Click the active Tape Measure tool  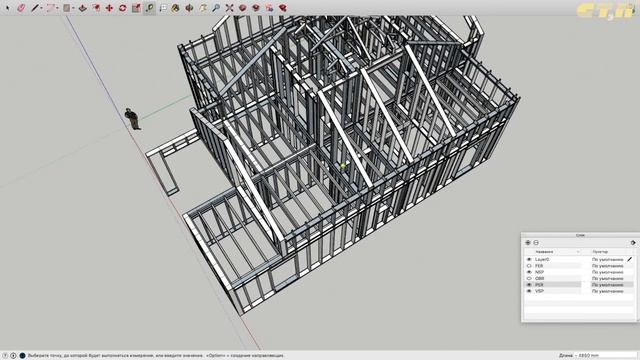click(149, 8)
